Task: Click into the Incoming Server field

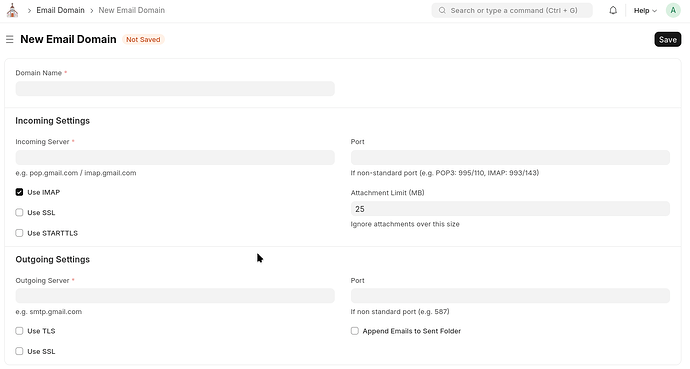Action: coord(175,157)
